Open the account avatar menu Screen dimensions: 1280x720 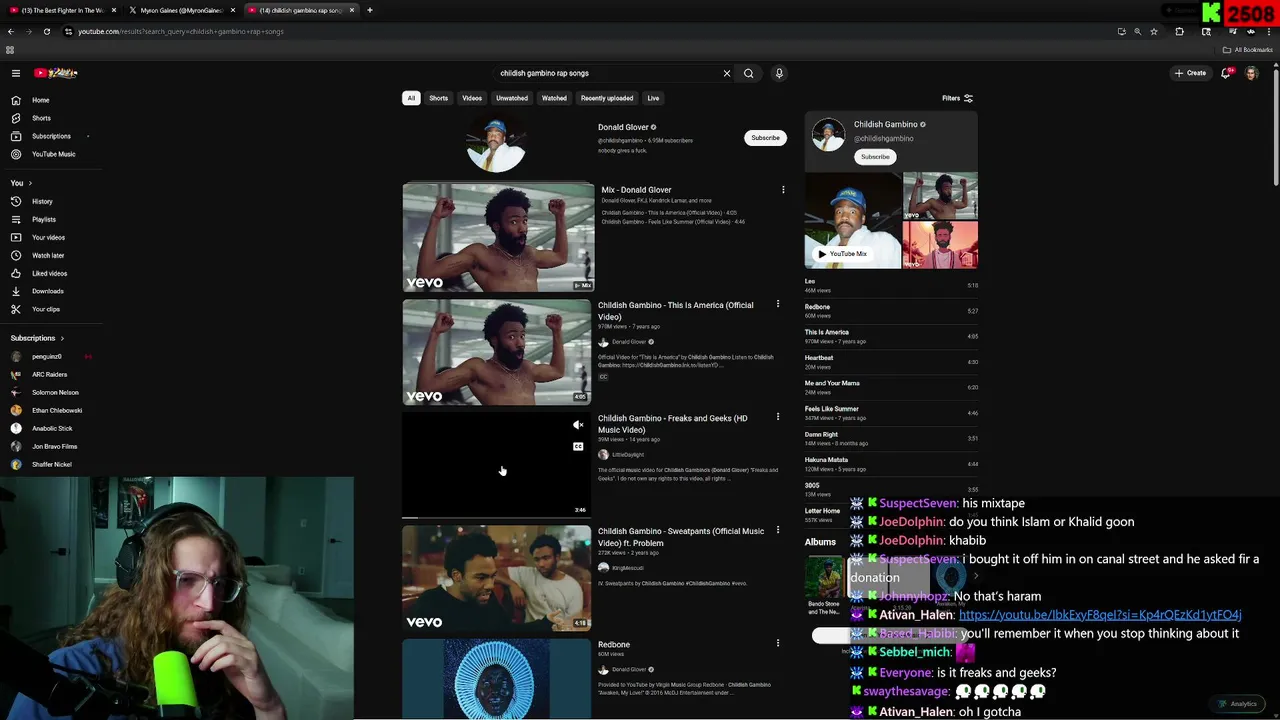(x=1251, y=73)
